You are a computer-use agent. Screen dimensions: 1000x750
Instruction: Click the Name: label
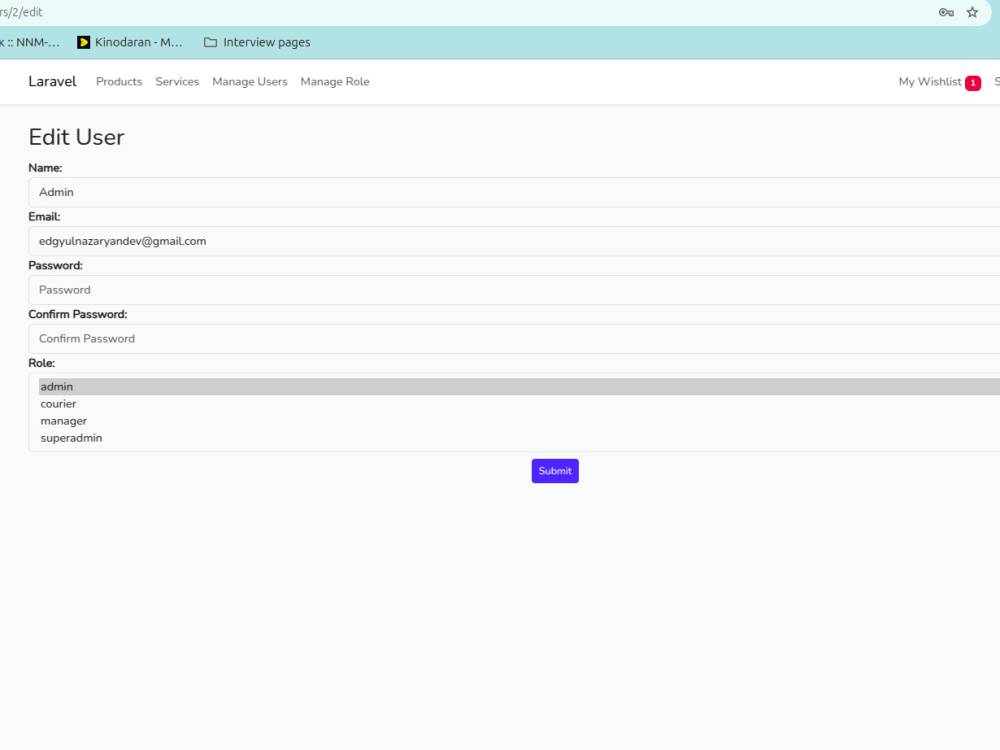(45, 168)
